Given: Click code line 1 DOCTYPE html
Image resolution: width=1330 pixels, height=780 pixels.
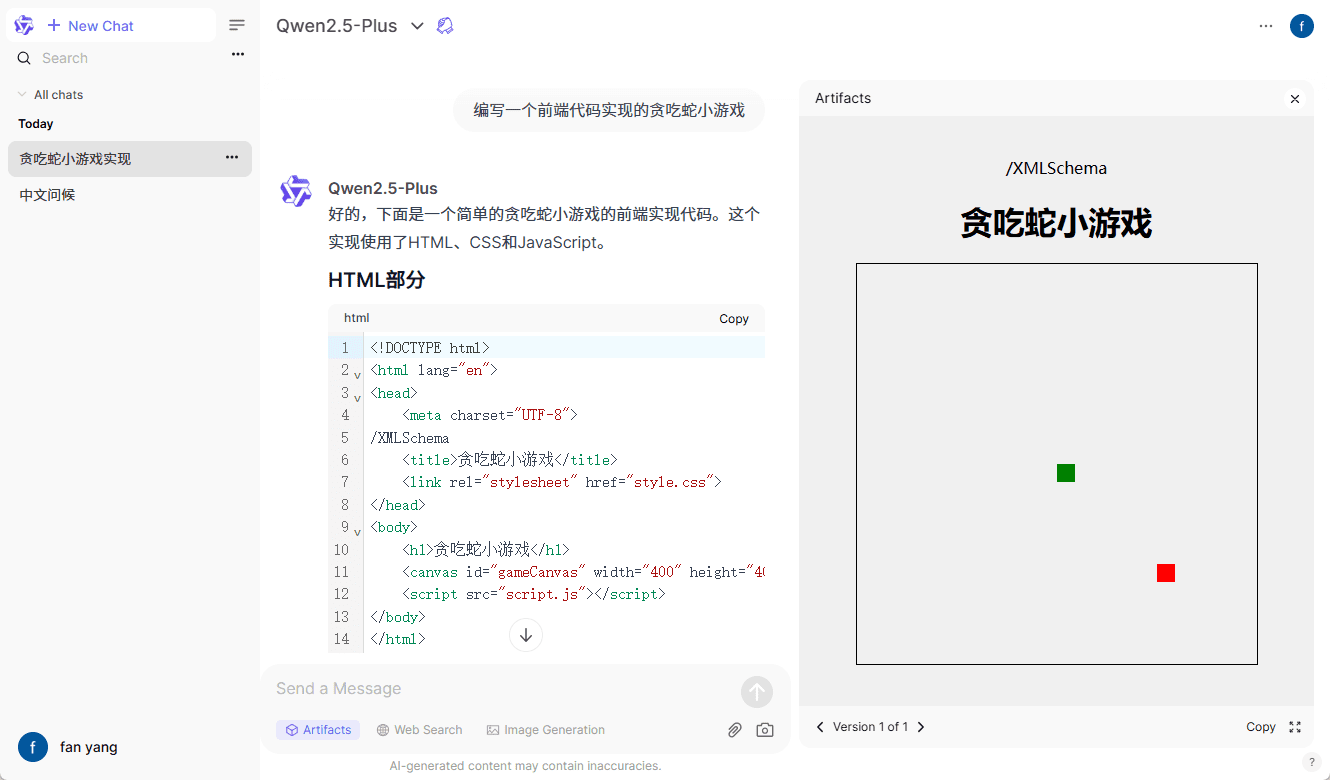Looking at the screenshot, I should [x=430, y=348].
